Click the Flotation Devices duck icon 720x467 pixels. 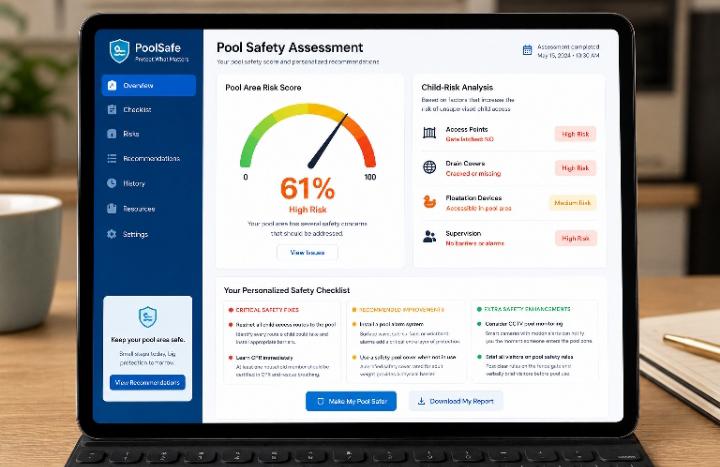pyautogui.click(x=429, y=202)
